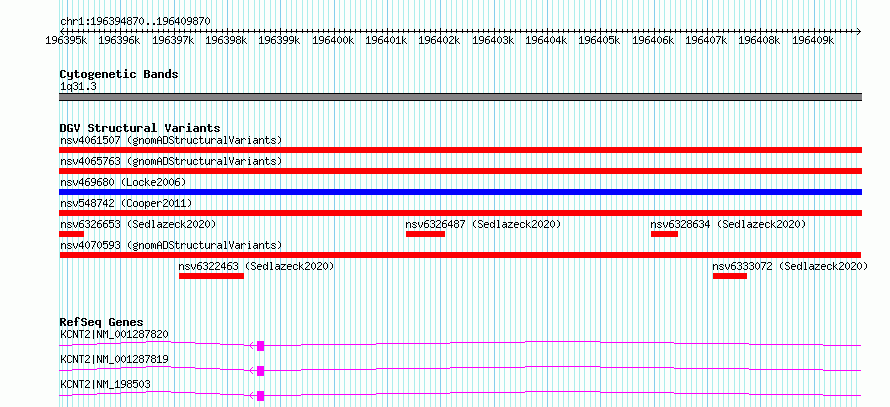Click the 196409k ruler tick label
This screenshot has height=407, width=890.
[x=813, y=40]
